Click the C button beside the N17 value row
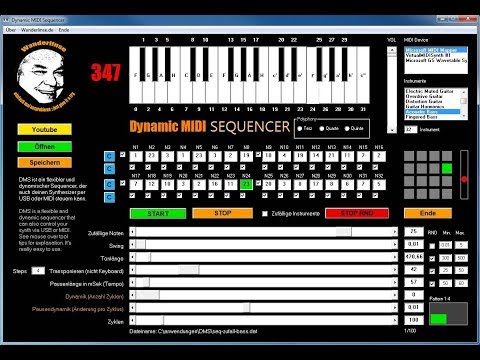 point(109,185)
